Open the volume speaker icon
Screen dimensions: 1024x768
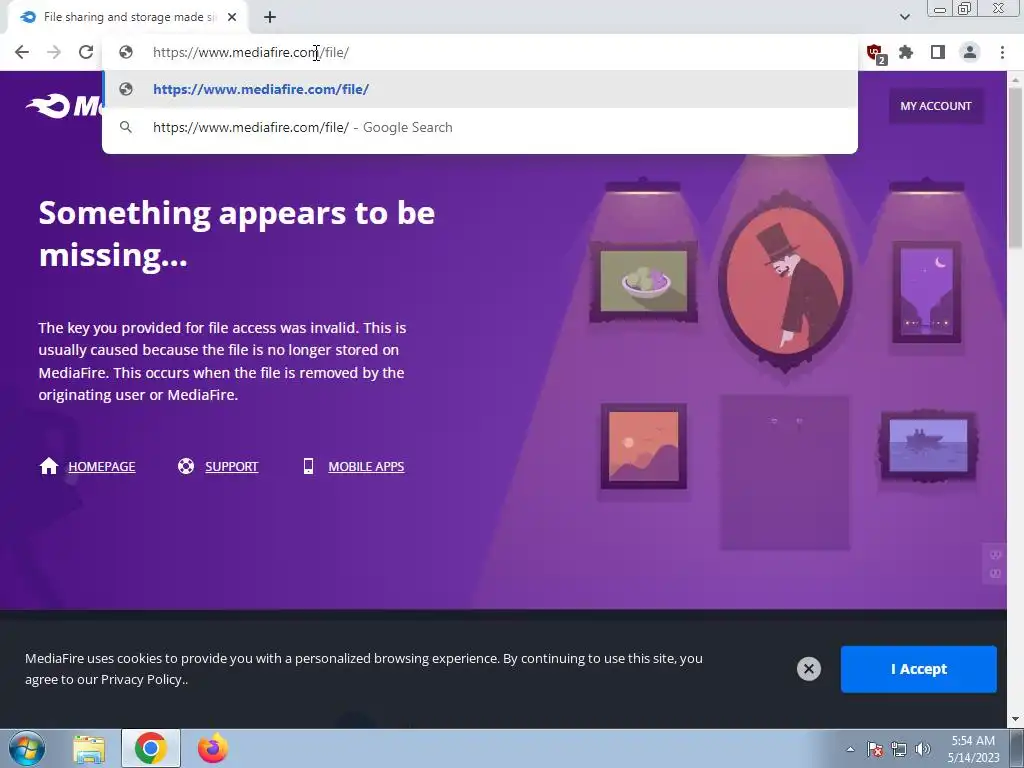pos(922,749)
